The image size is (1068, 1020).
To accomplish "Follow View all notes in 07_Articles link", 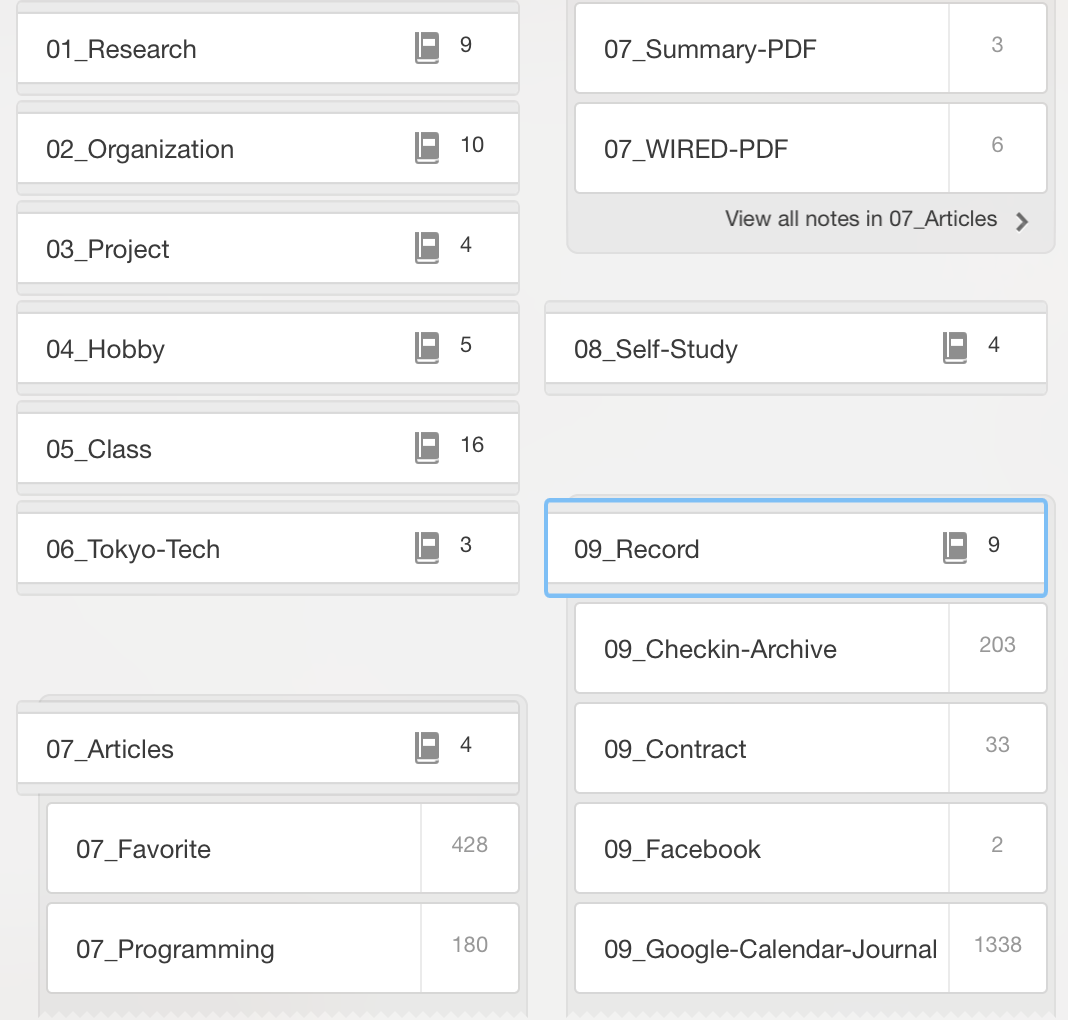I will pos(861,219).
